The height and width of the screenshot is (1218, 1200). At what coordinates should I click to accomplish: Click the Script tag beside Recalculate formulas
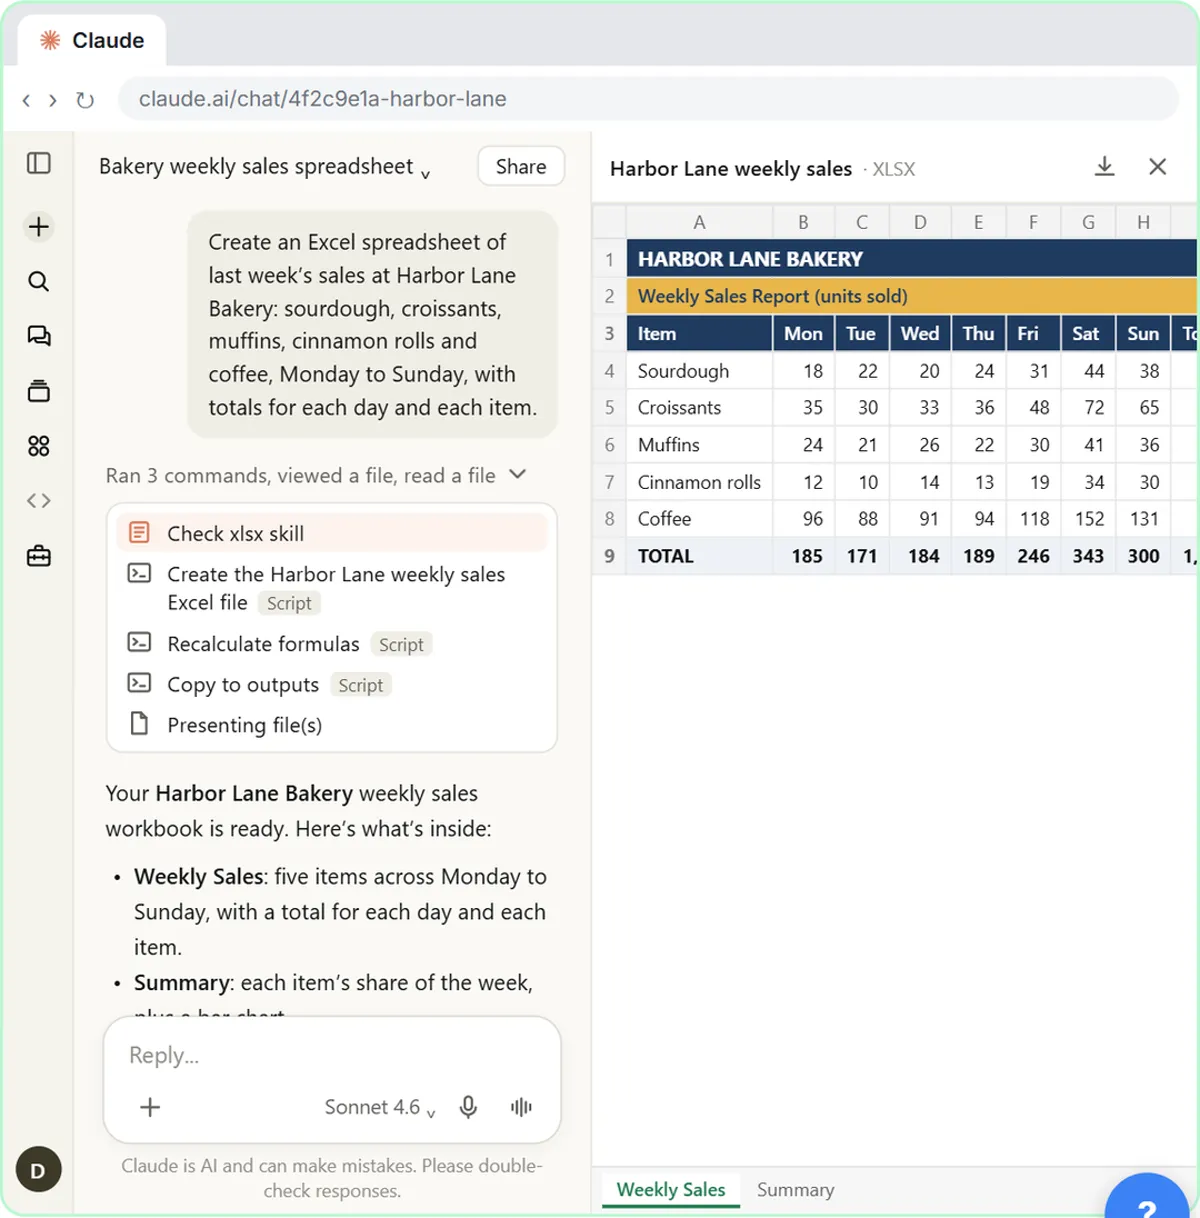tap(401, 645)
